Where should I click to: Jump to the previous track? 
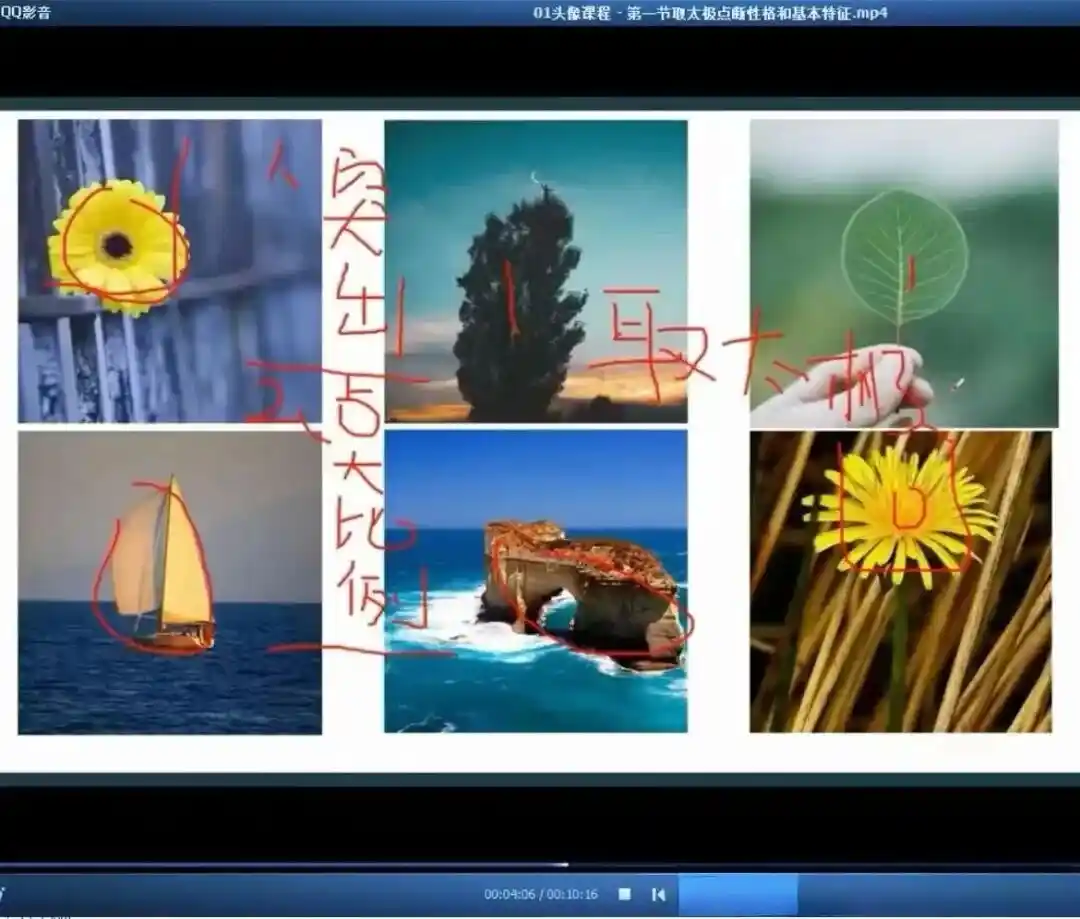click(658, 894)
